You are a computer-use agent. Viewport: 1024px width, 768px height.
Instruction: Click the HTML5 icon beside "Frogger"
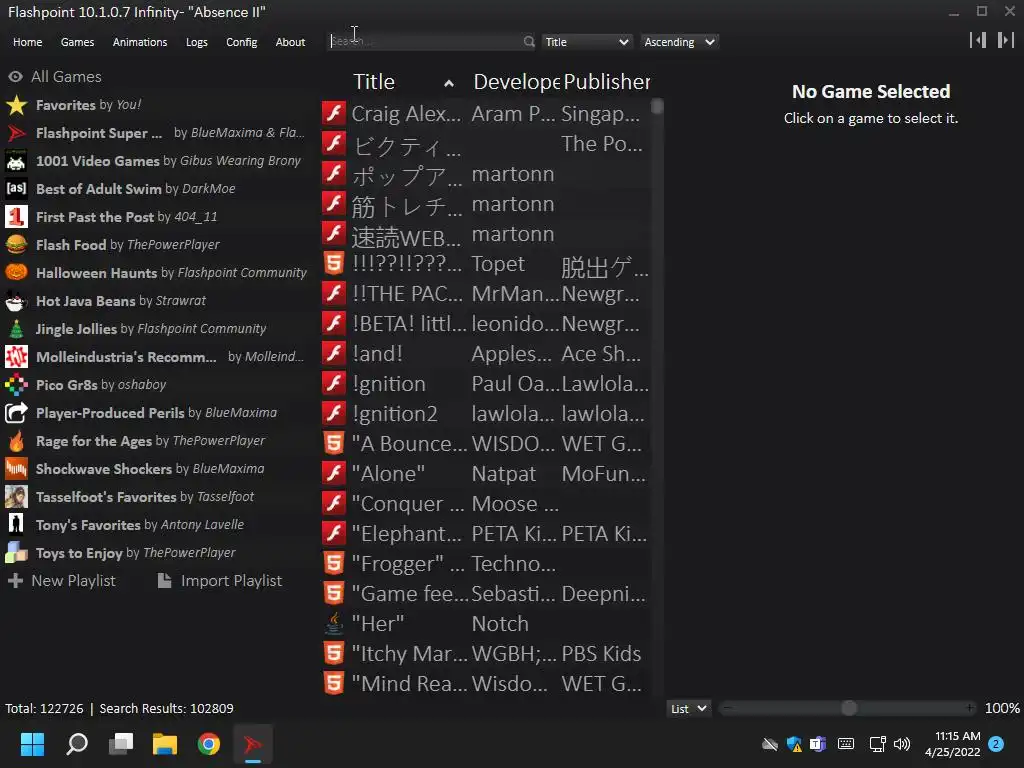point(334,564)
